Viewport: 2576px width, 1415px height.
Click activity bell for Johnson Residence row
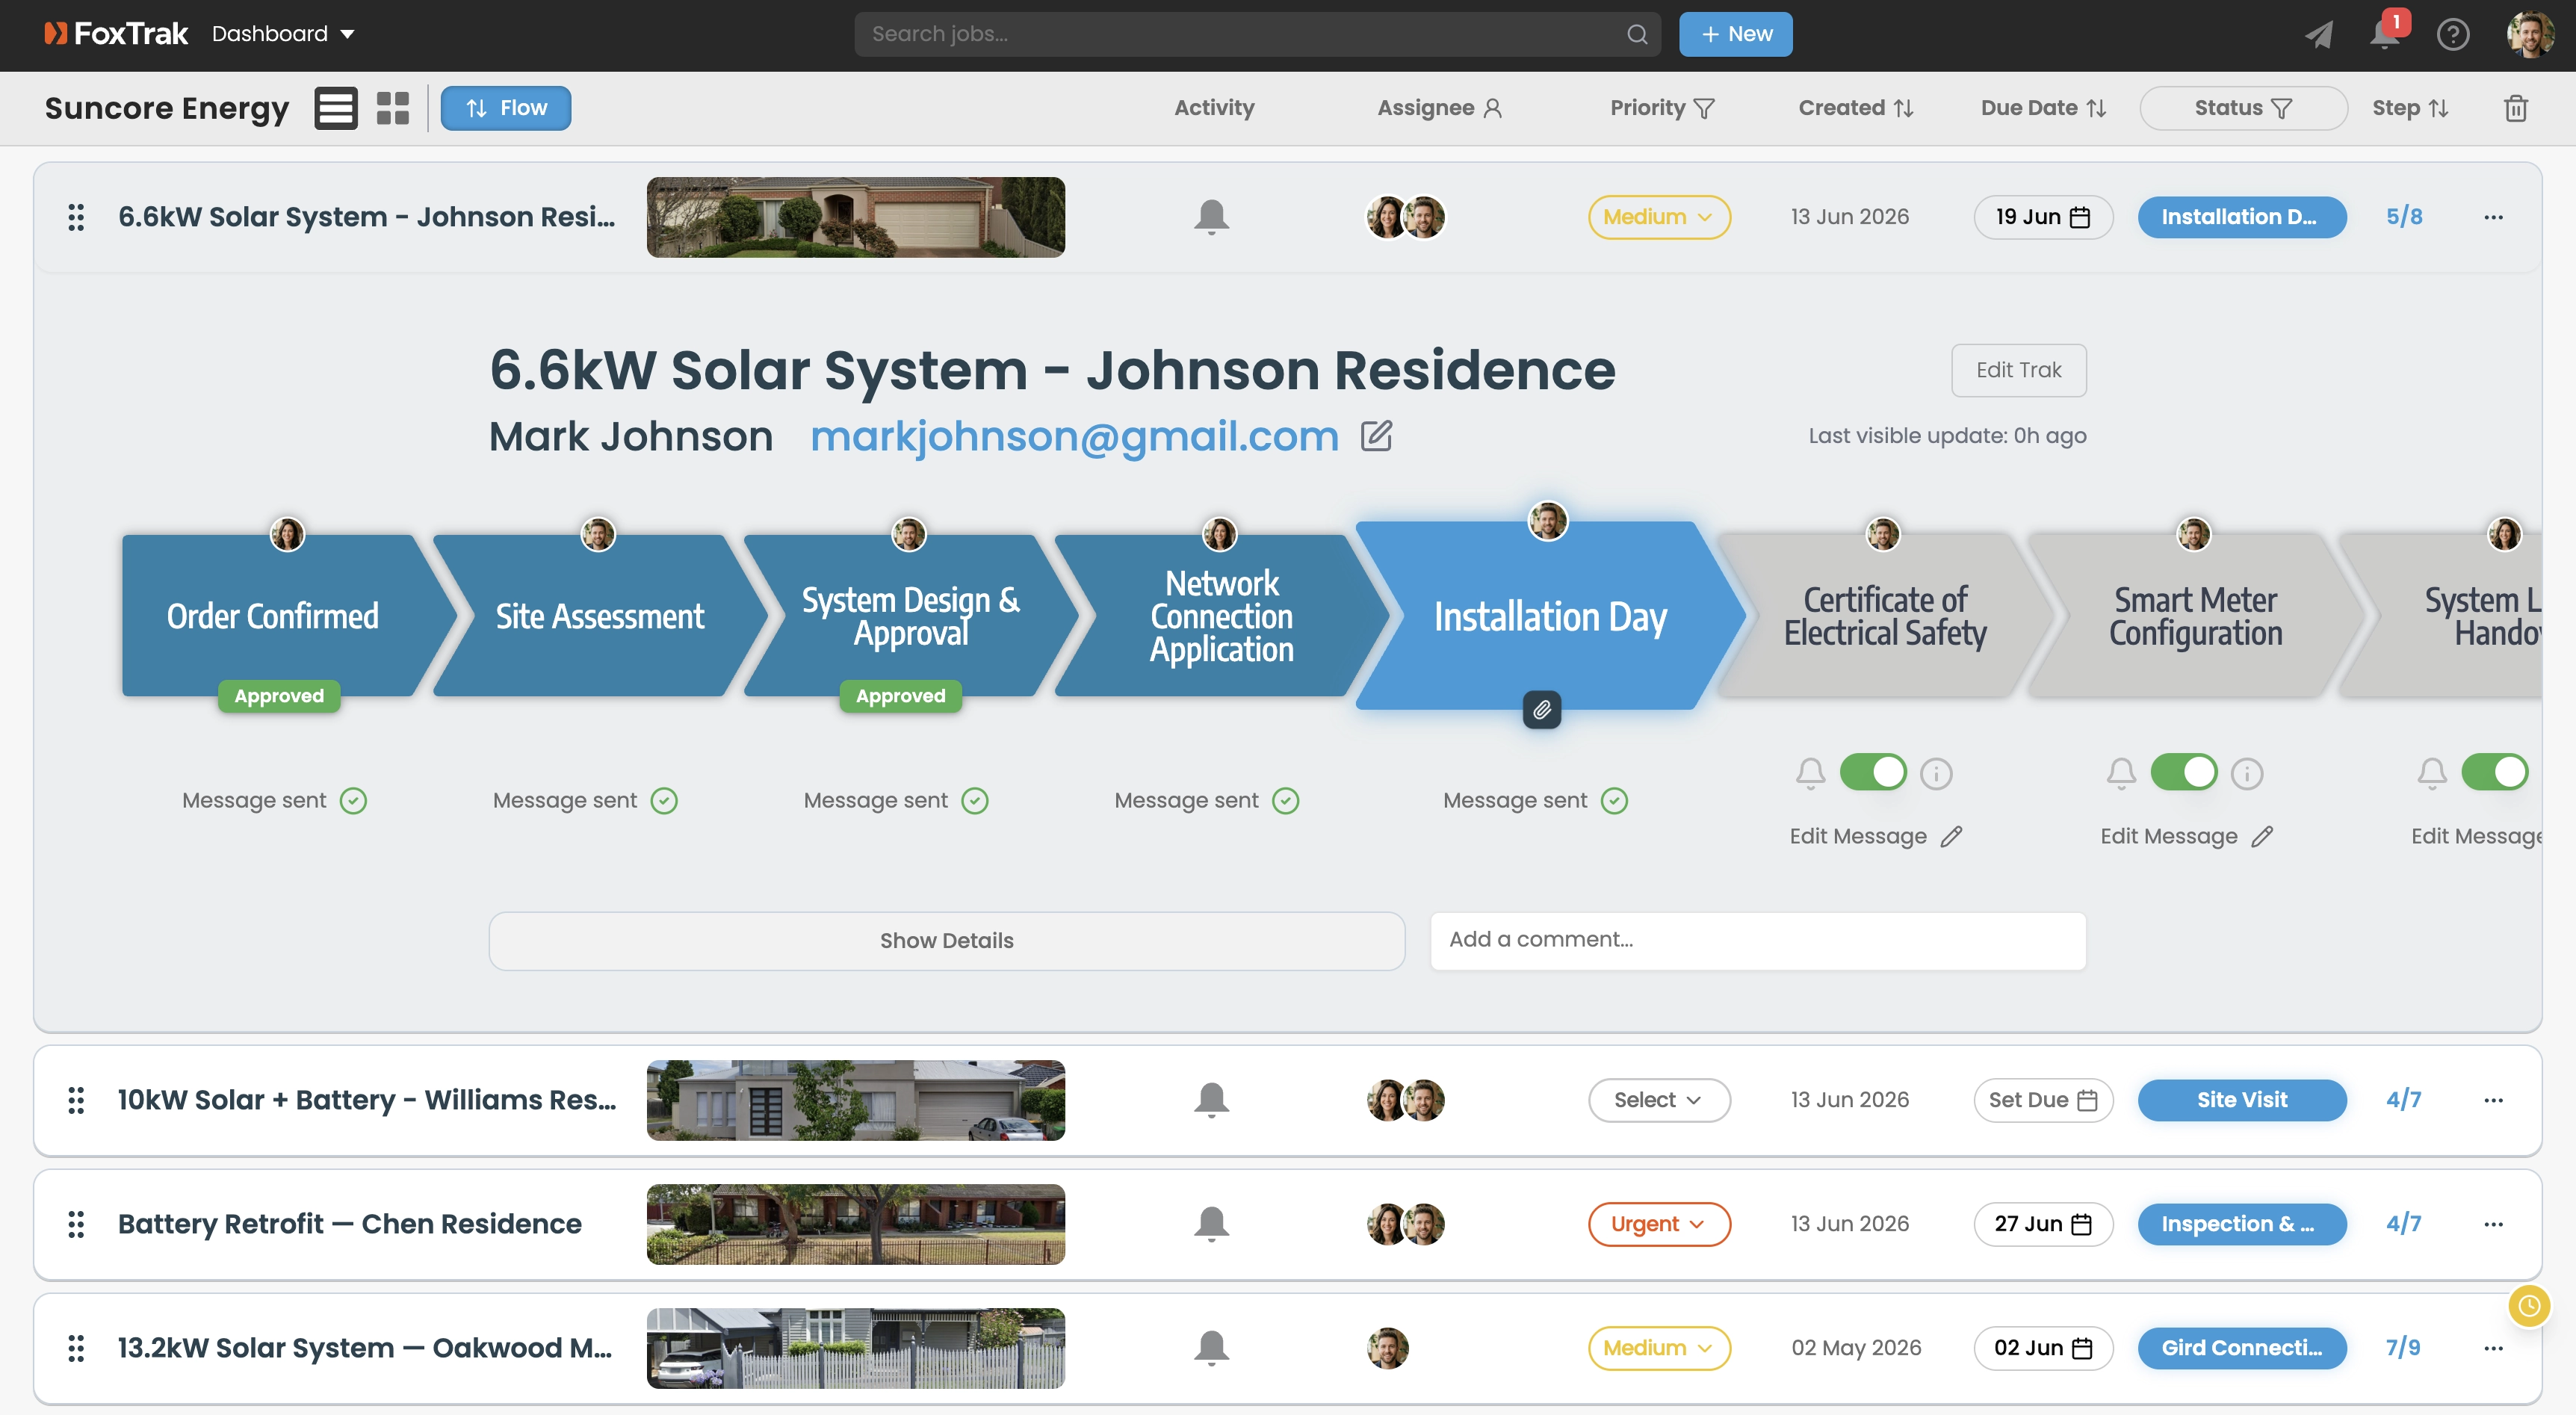point(1211,217)
